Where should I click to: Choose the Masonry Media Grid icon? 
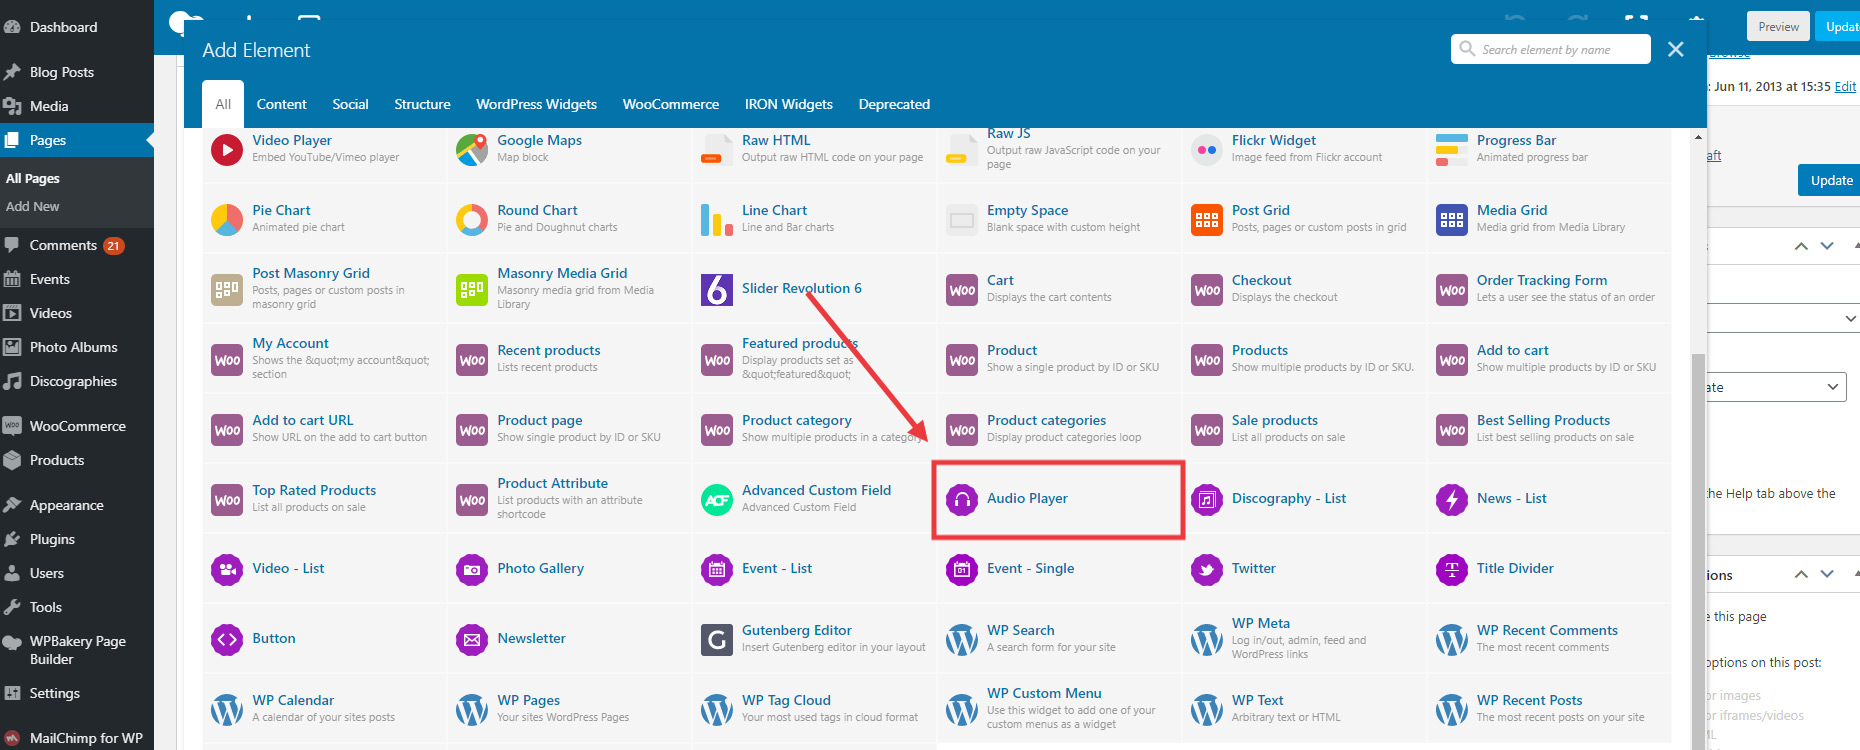pos(472,290)
